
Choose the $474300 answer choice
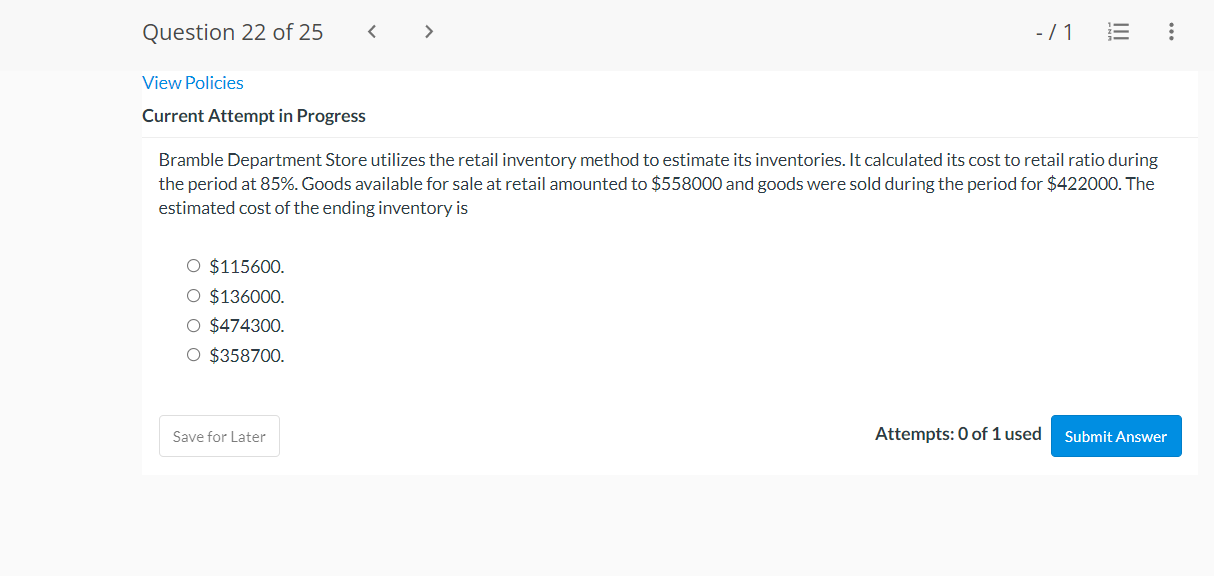pos(193,325)
